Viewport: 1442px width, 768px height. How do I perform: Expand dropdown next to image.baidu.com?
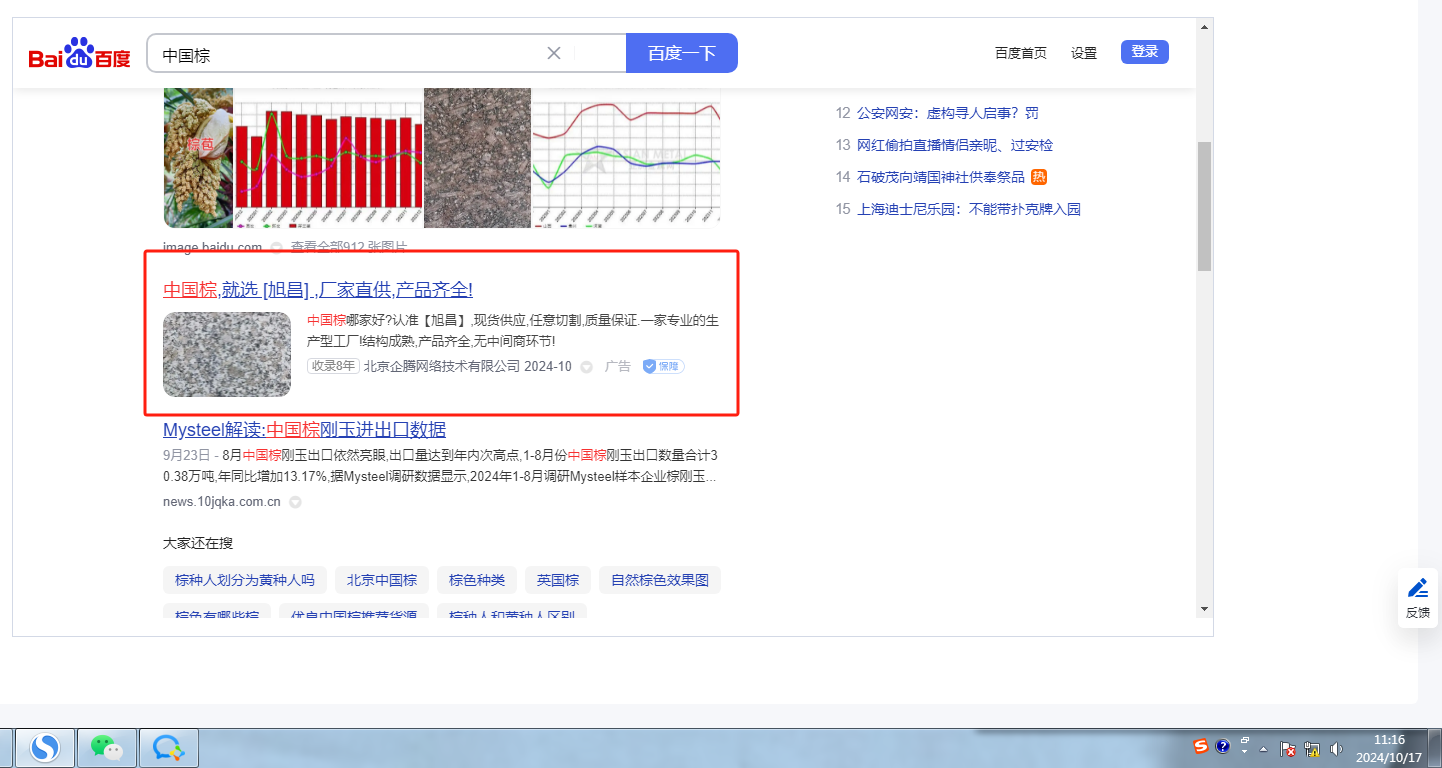(x=276, y=246)
